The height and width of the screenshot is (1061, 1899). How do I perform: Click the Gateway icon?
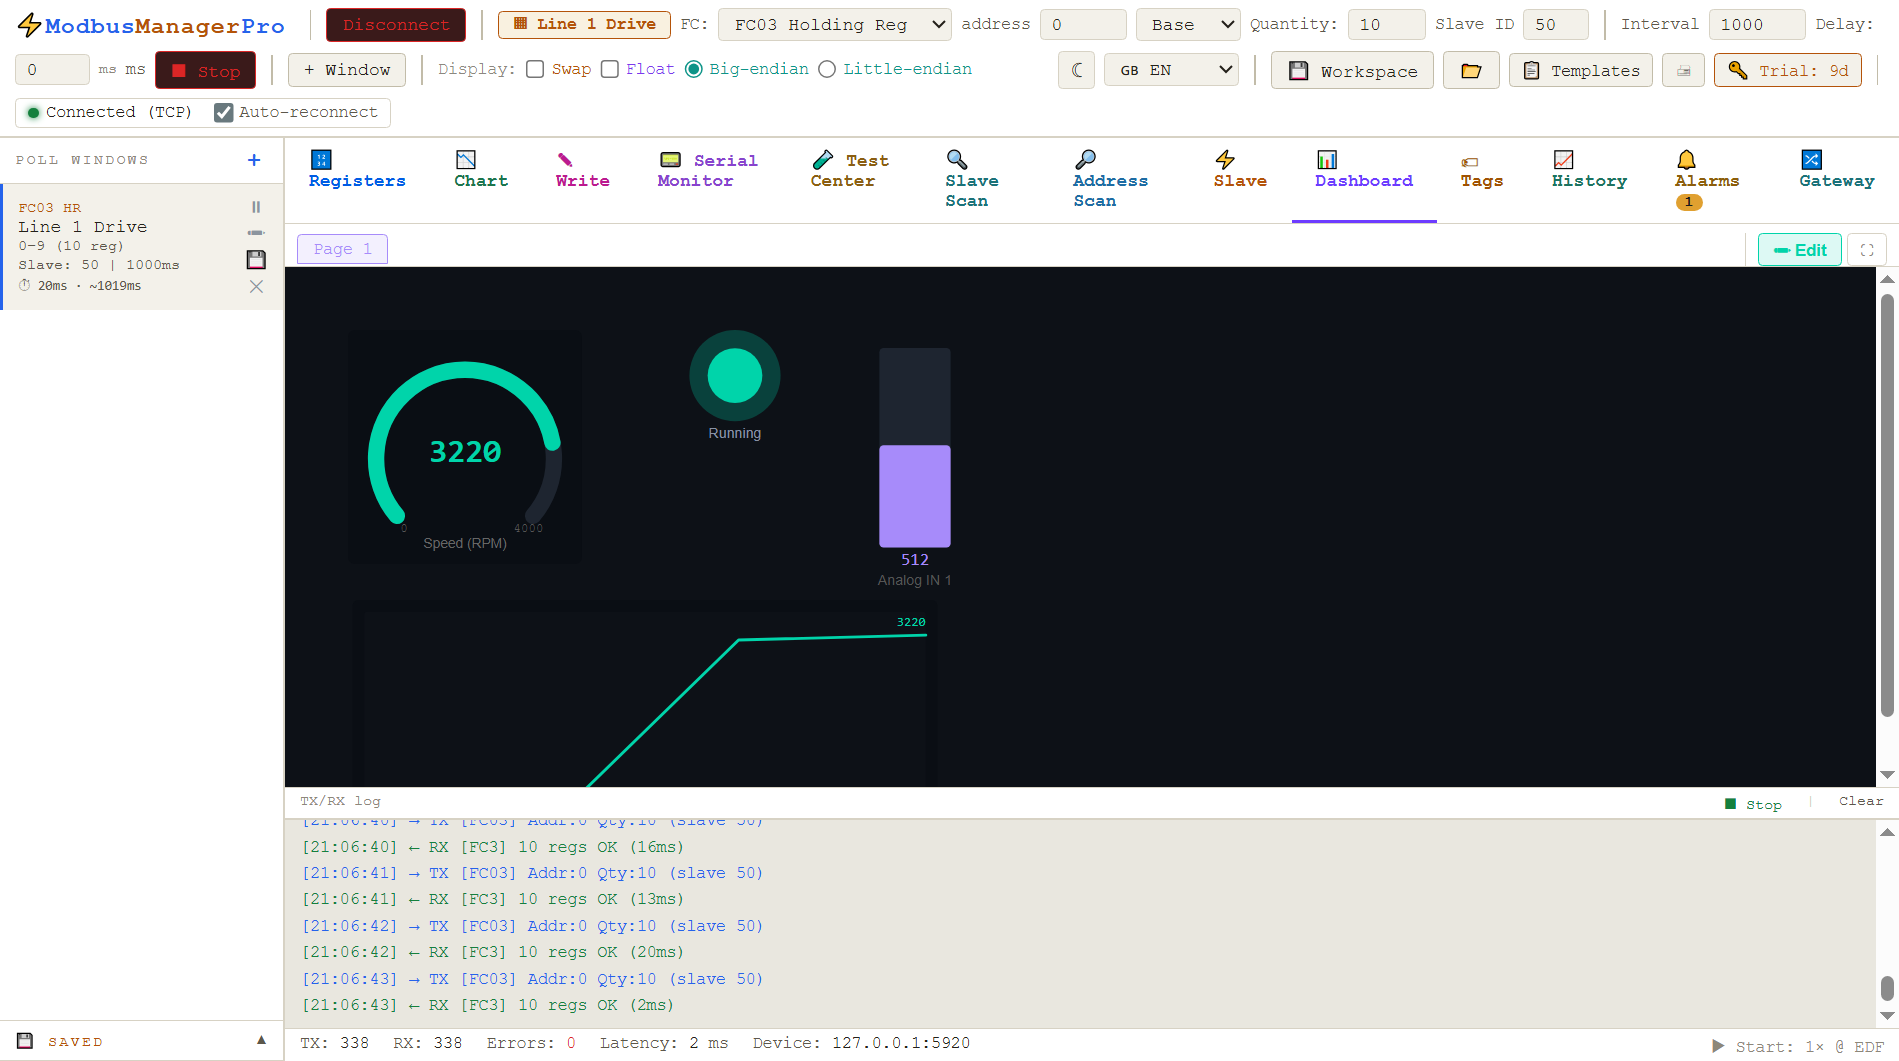(1811, 159)
